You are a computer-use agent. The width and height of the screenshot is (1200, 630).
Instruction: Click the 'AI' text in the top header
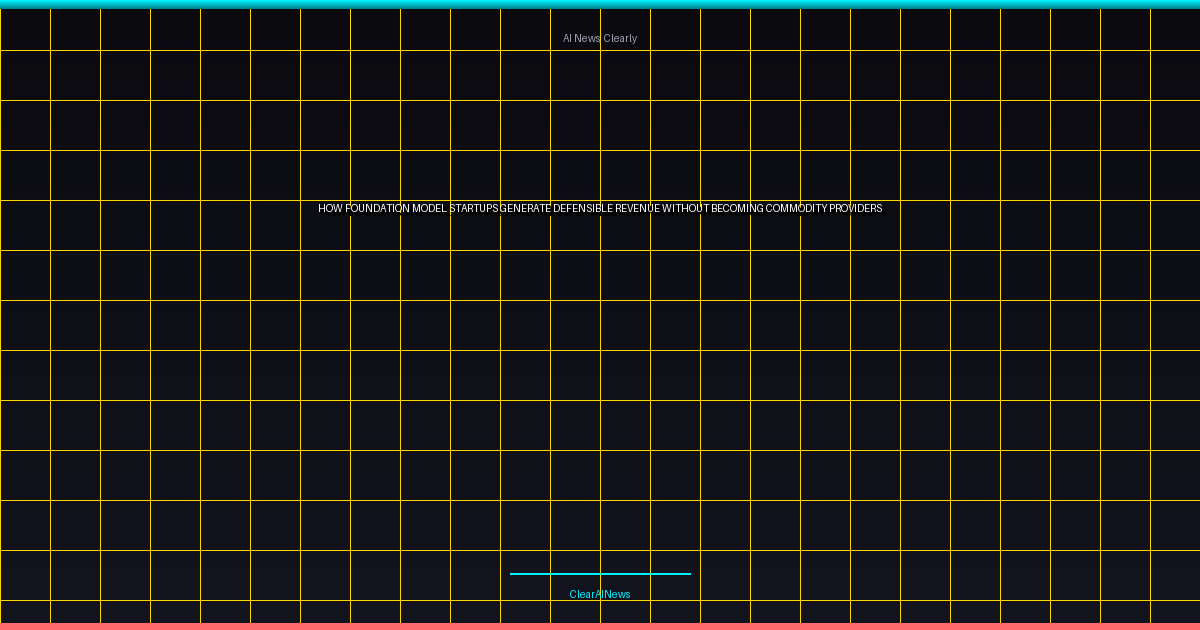pos(567,38)
